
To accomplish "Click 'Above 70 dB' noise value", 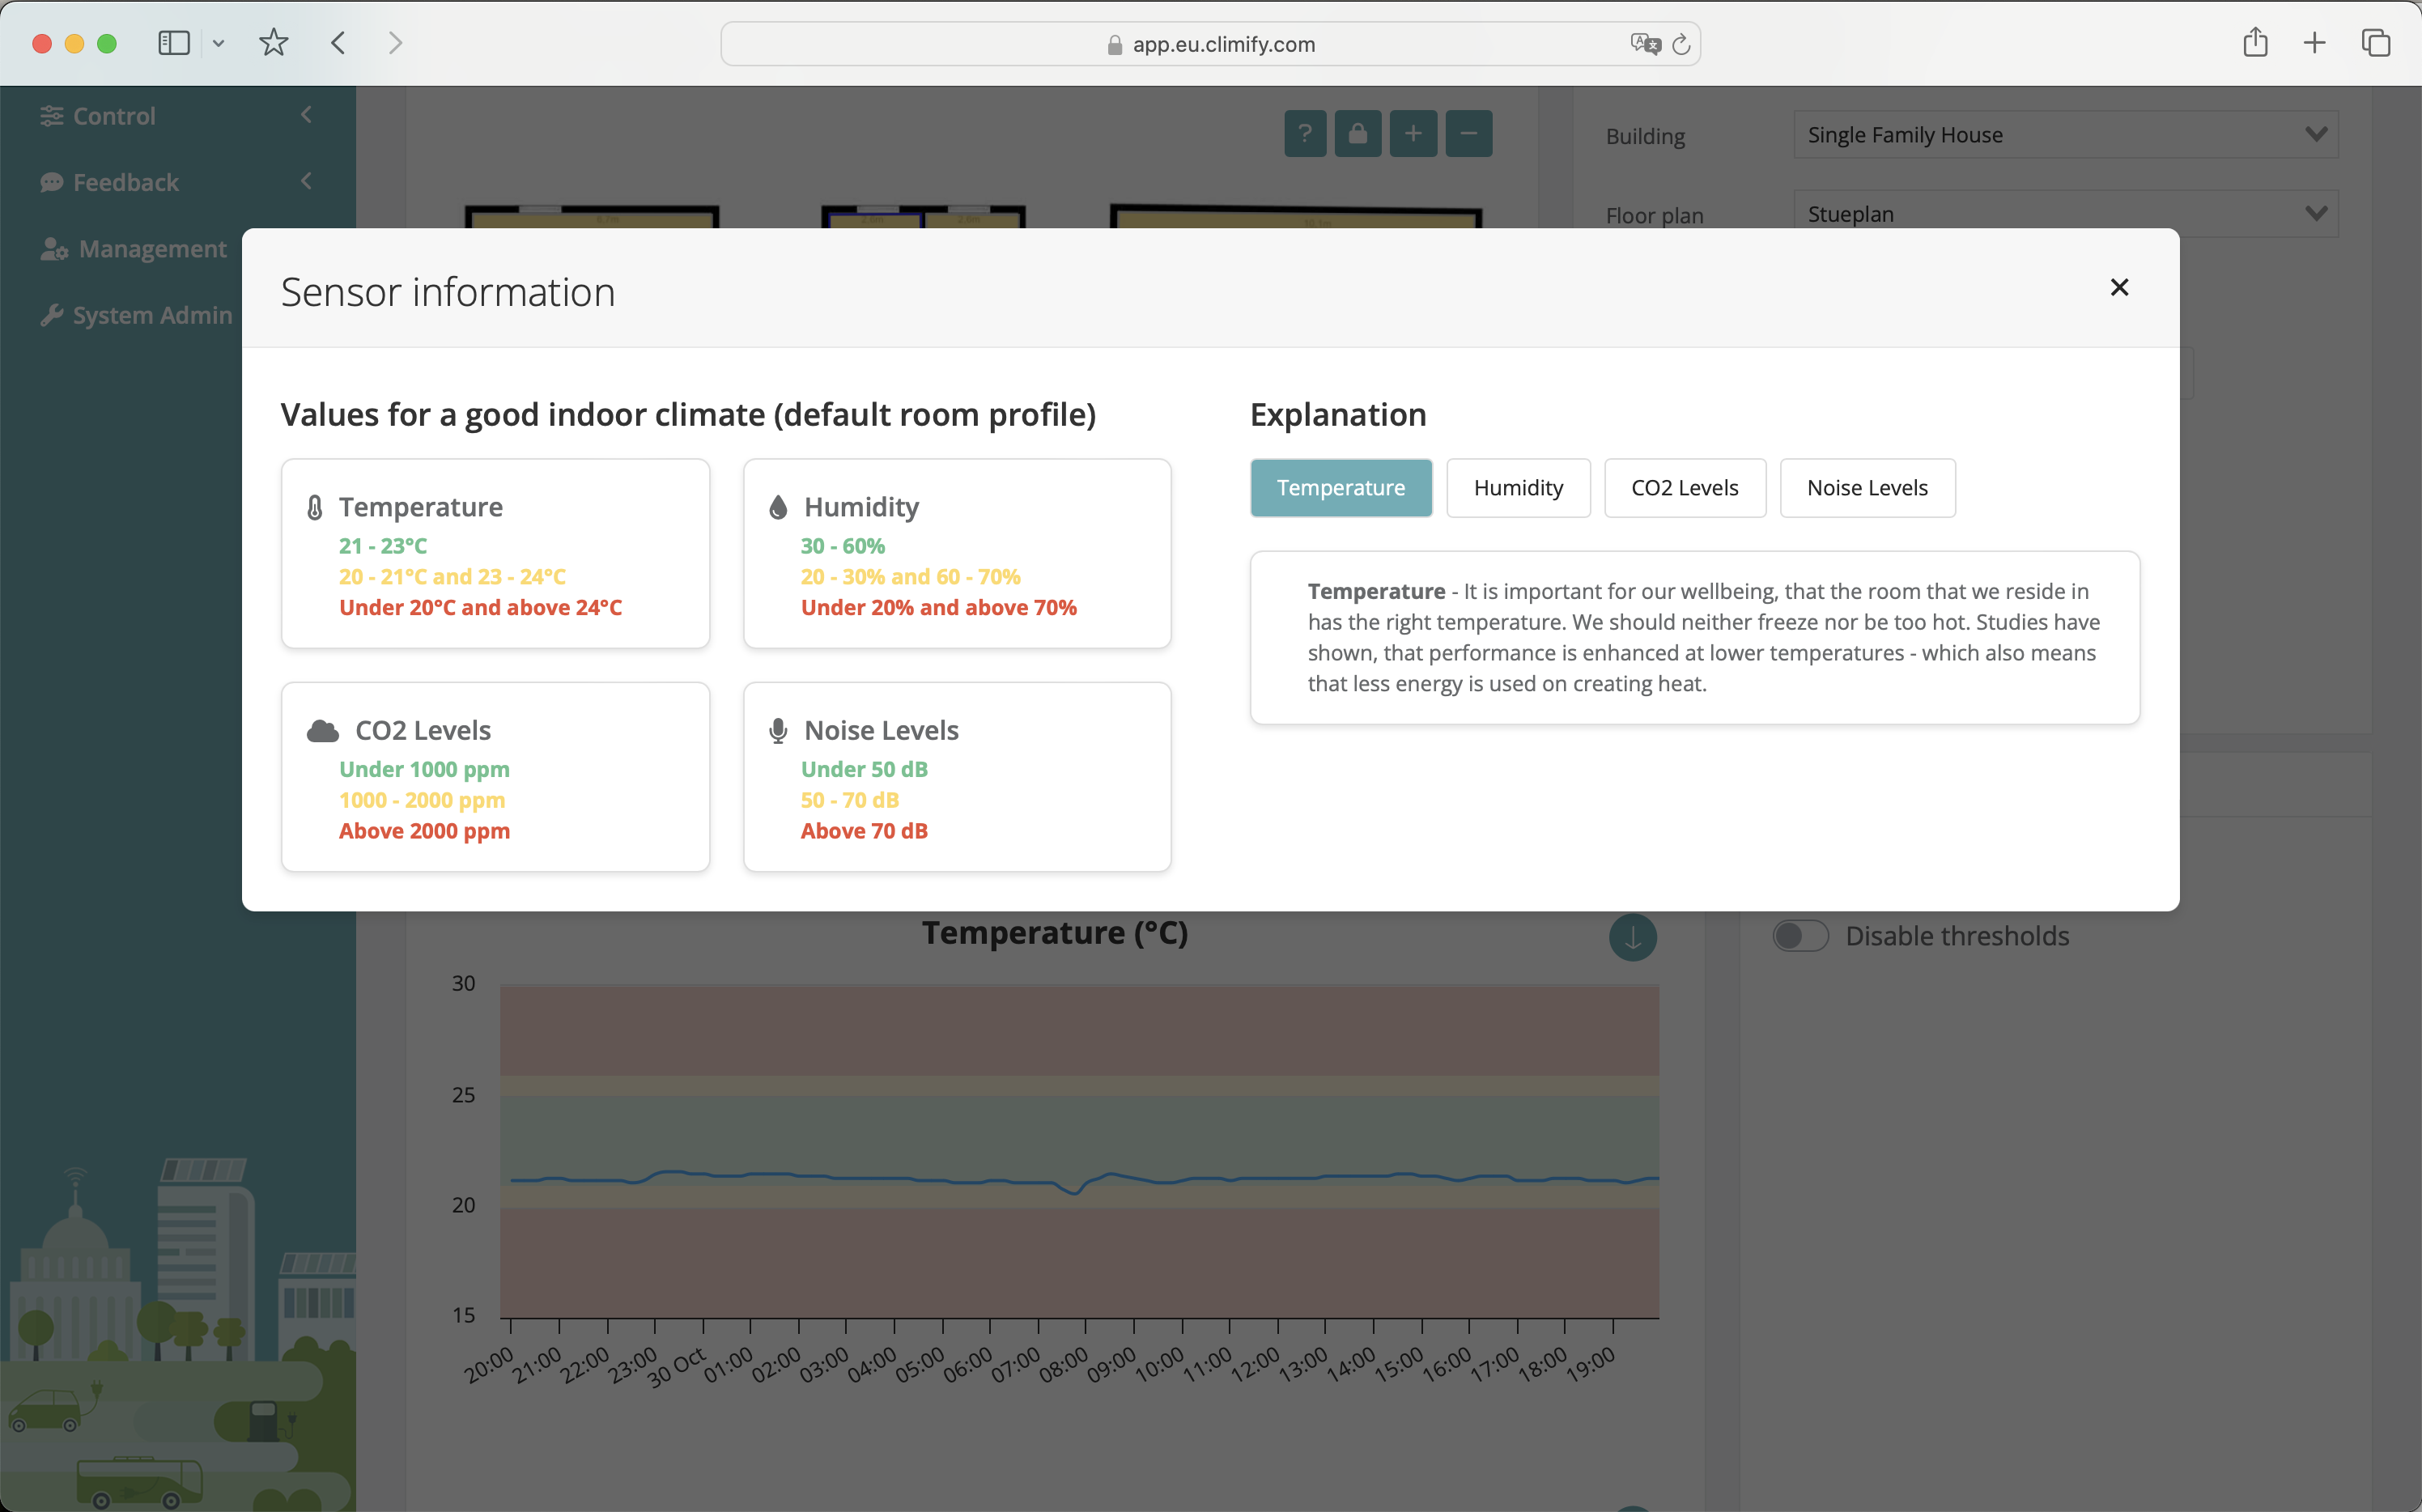I will click(x=864, y=831).
